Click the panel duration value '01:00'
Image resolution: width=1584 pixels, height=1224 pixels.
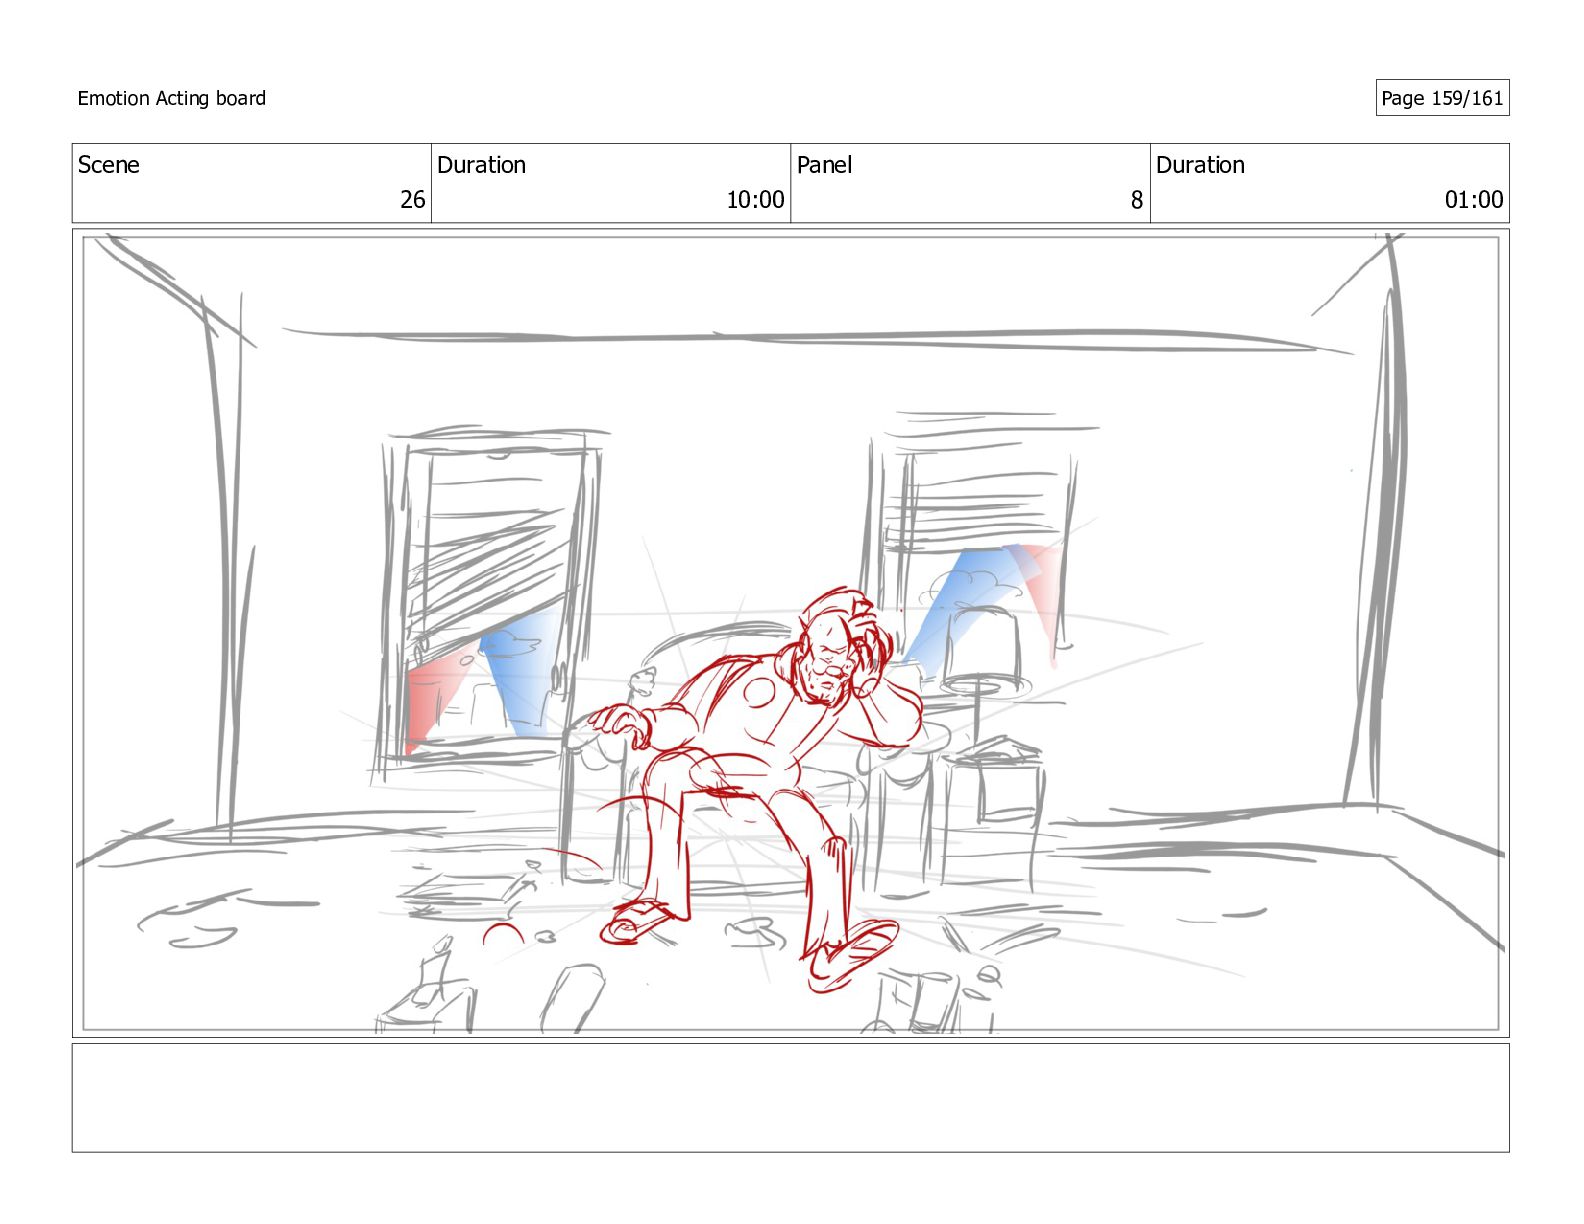pos(1474,200)
